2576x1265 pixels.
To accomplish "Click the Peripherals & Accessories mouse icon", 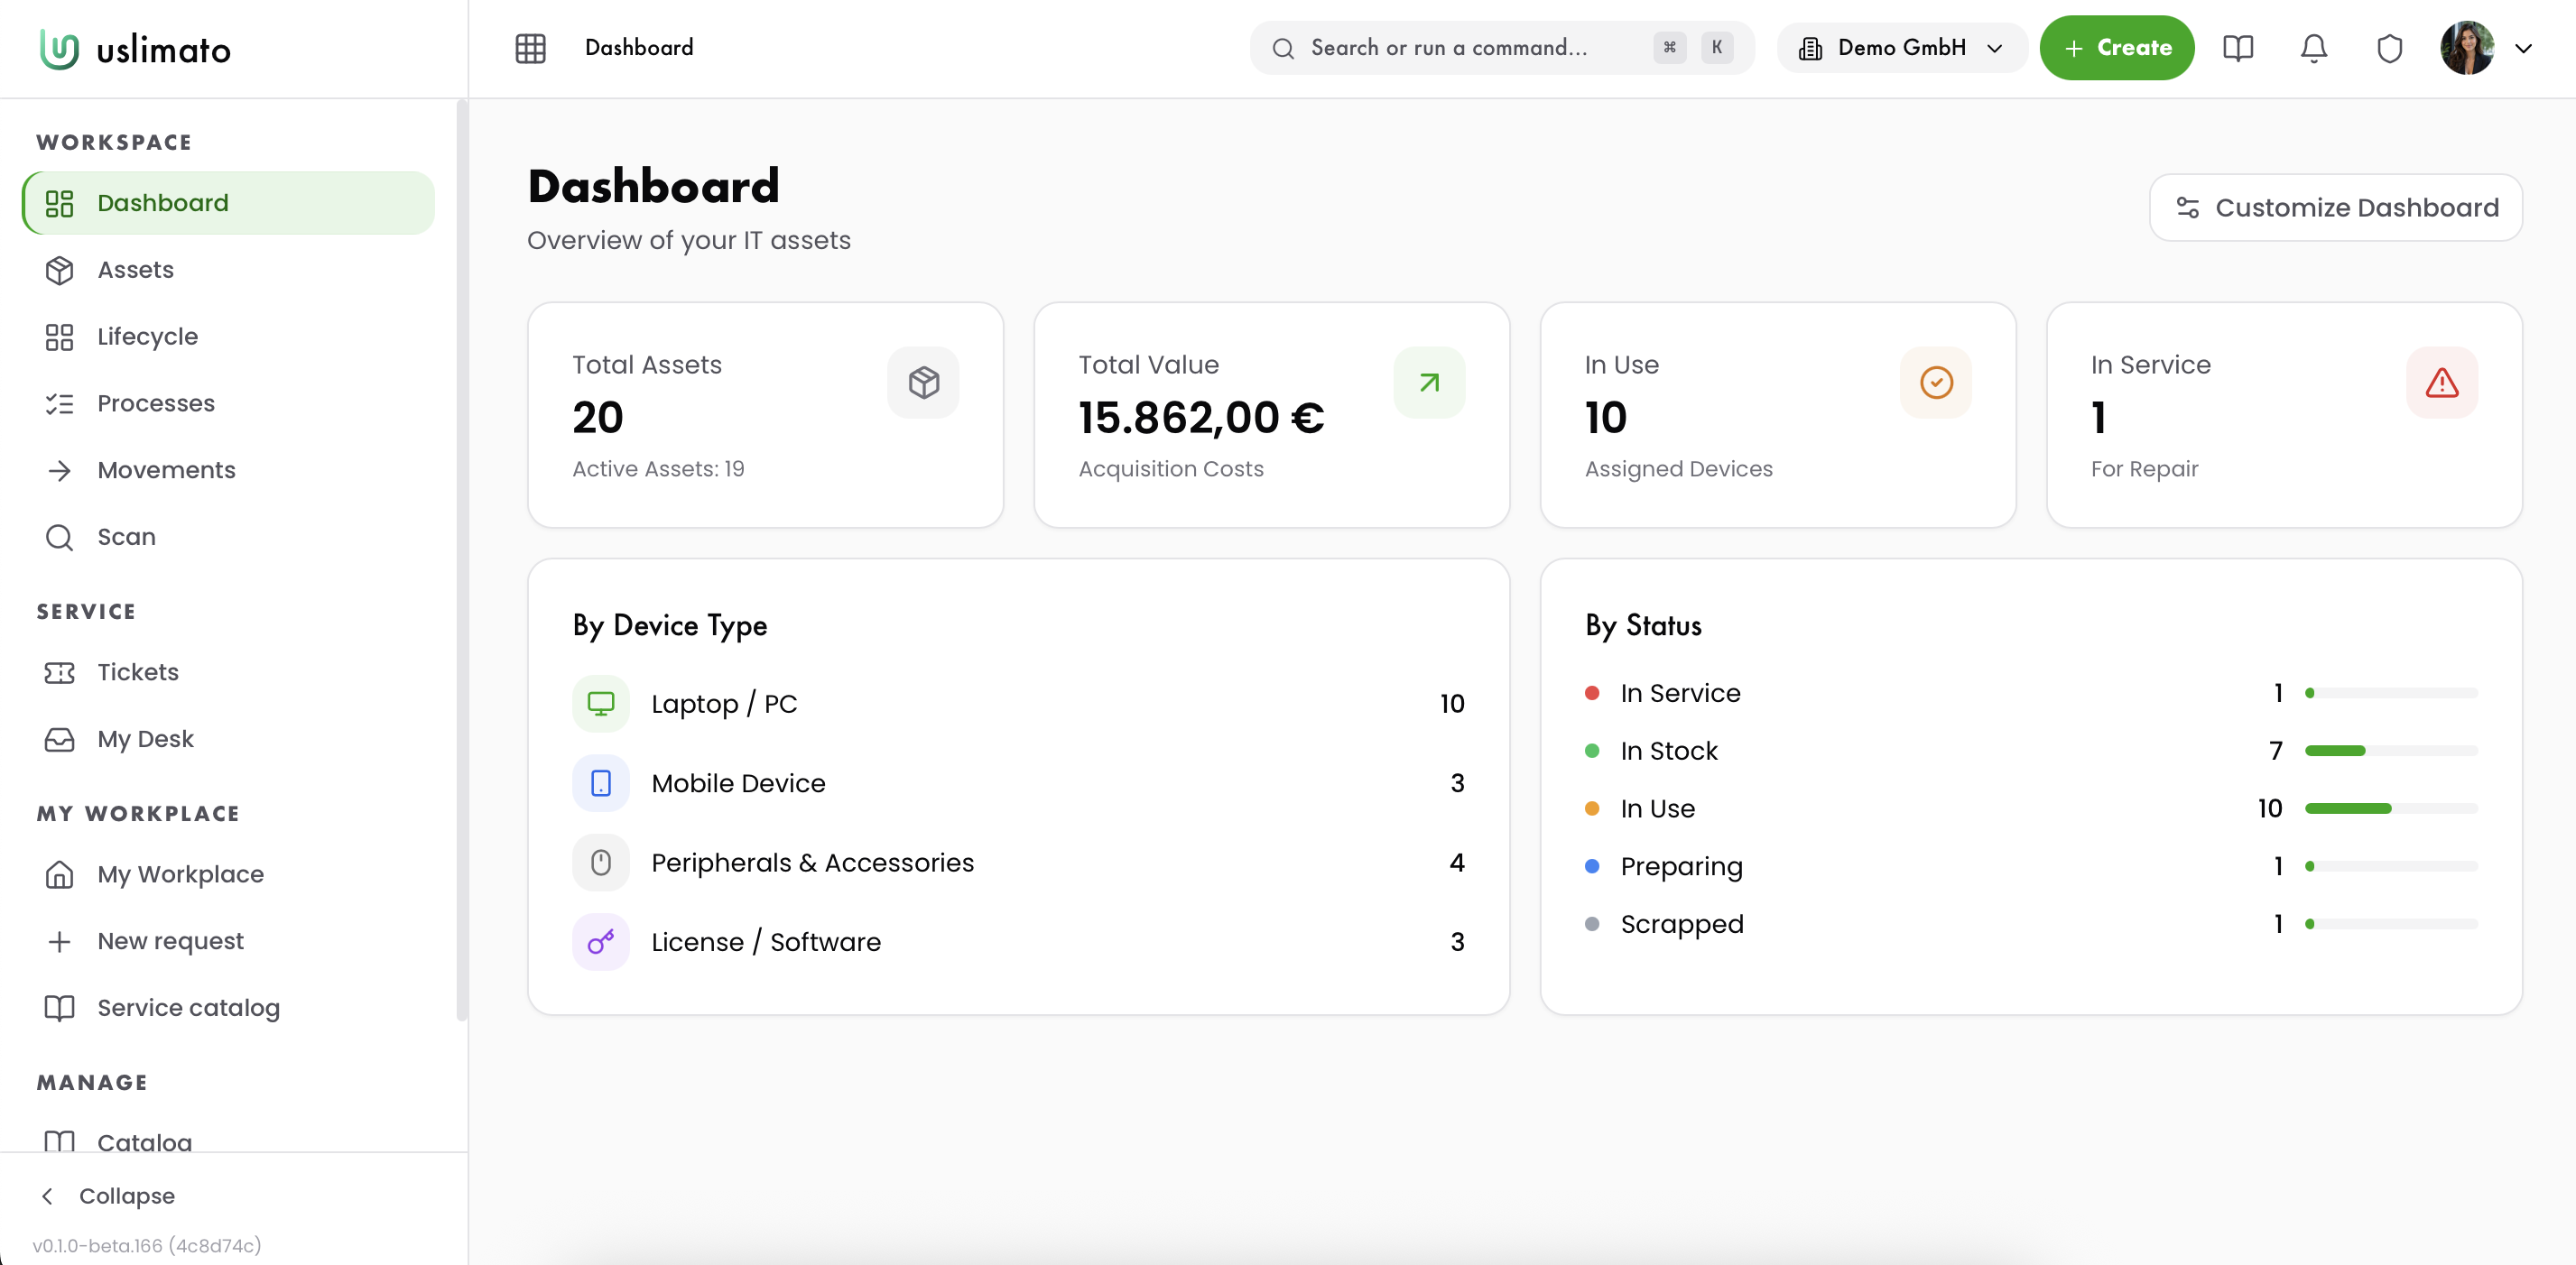I will click(600, 862).
